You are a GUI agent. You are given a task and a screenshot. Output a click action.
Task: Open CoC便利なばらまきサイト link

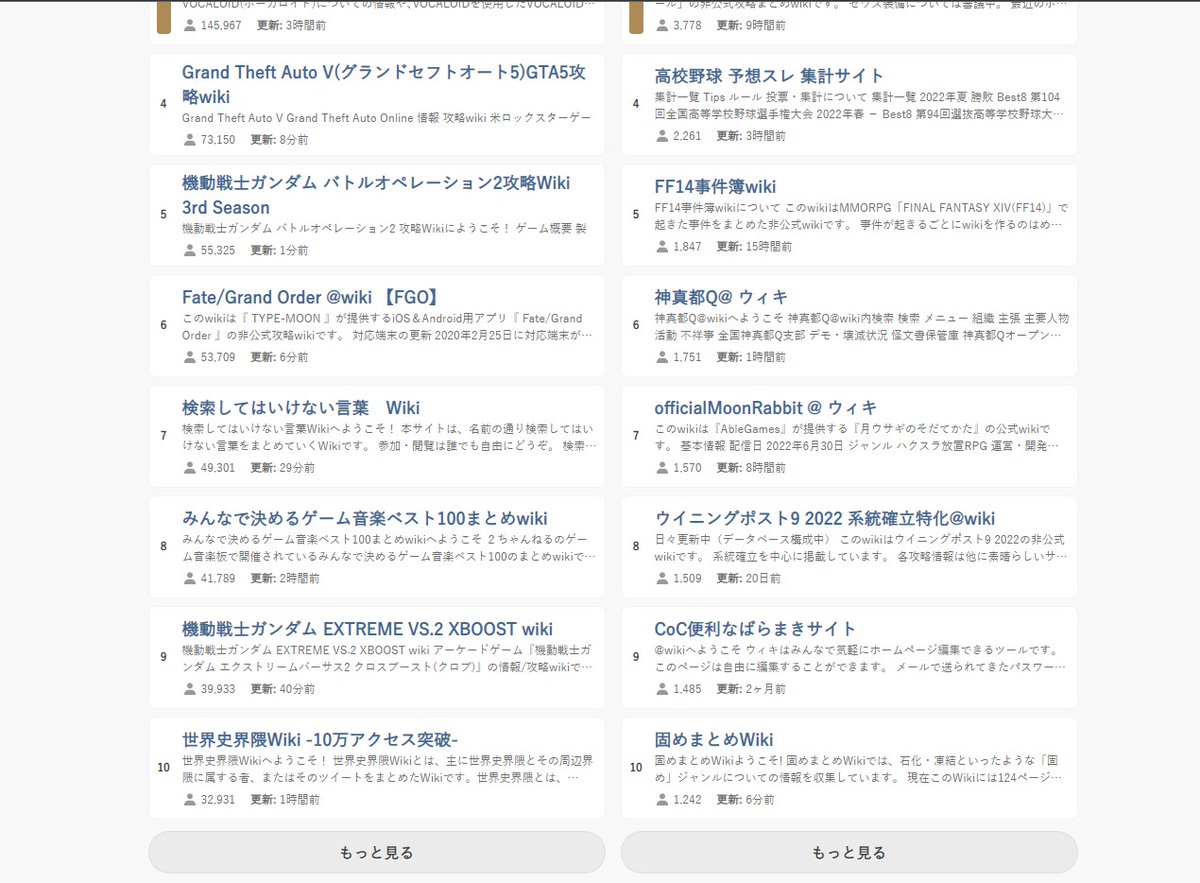coord(755,629)
